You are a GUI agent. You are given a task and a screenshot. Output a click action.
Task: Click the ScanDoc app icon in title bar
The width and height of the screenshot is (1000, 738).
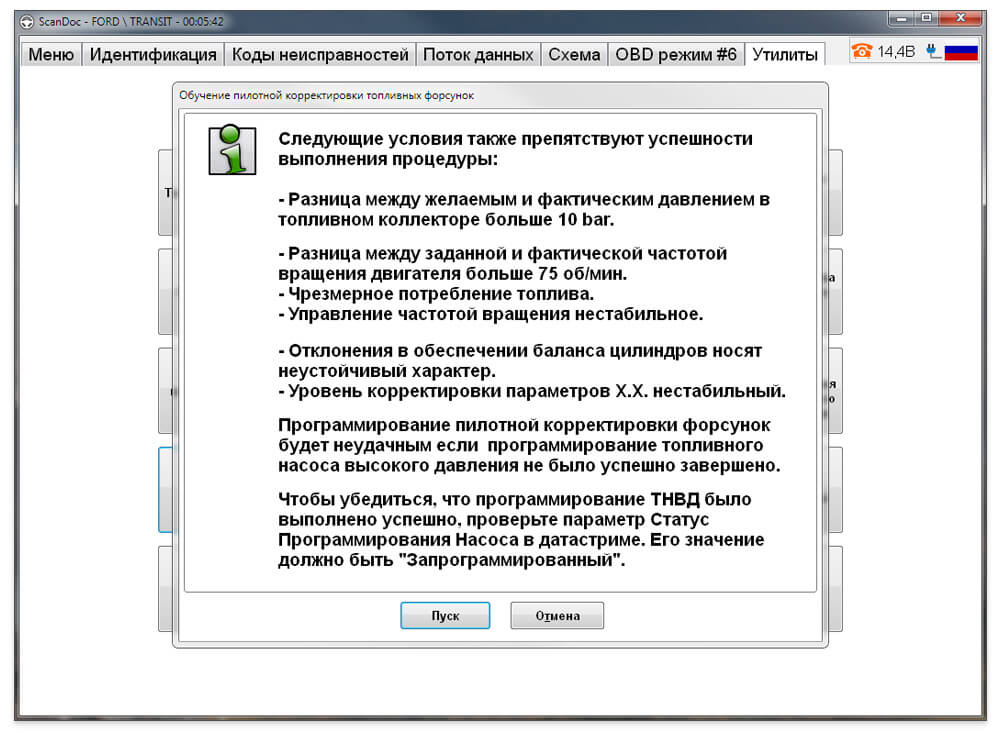click(27, 22)
